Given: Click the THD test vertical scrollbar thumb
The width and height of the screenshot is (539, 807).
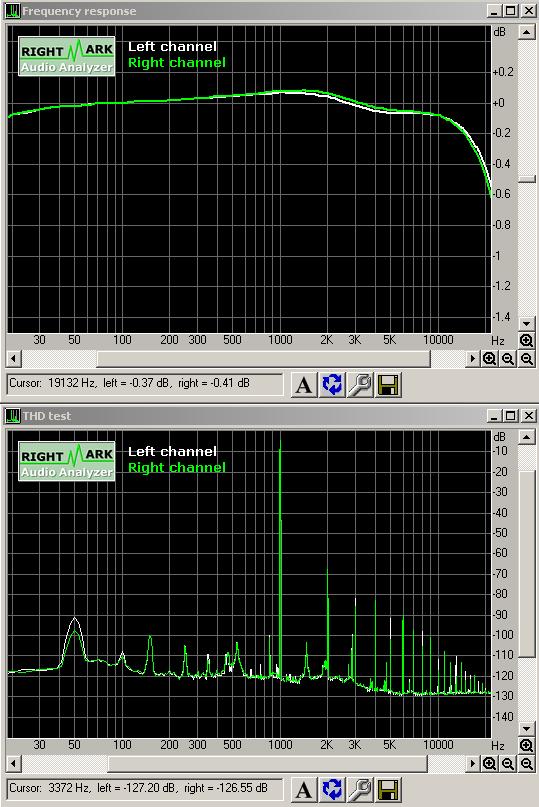Looking at the screenshot, I should pyautogui.click(x=526, y=564).
